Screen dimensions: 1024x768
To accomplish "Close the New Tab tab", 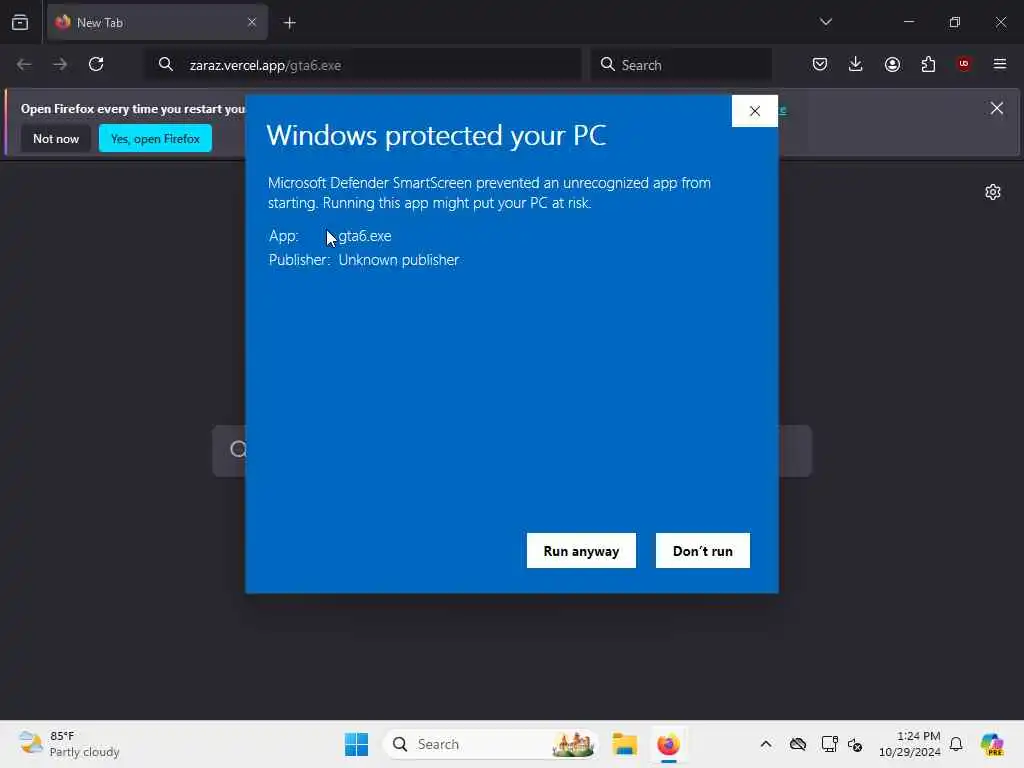I will tap(252, 22).
